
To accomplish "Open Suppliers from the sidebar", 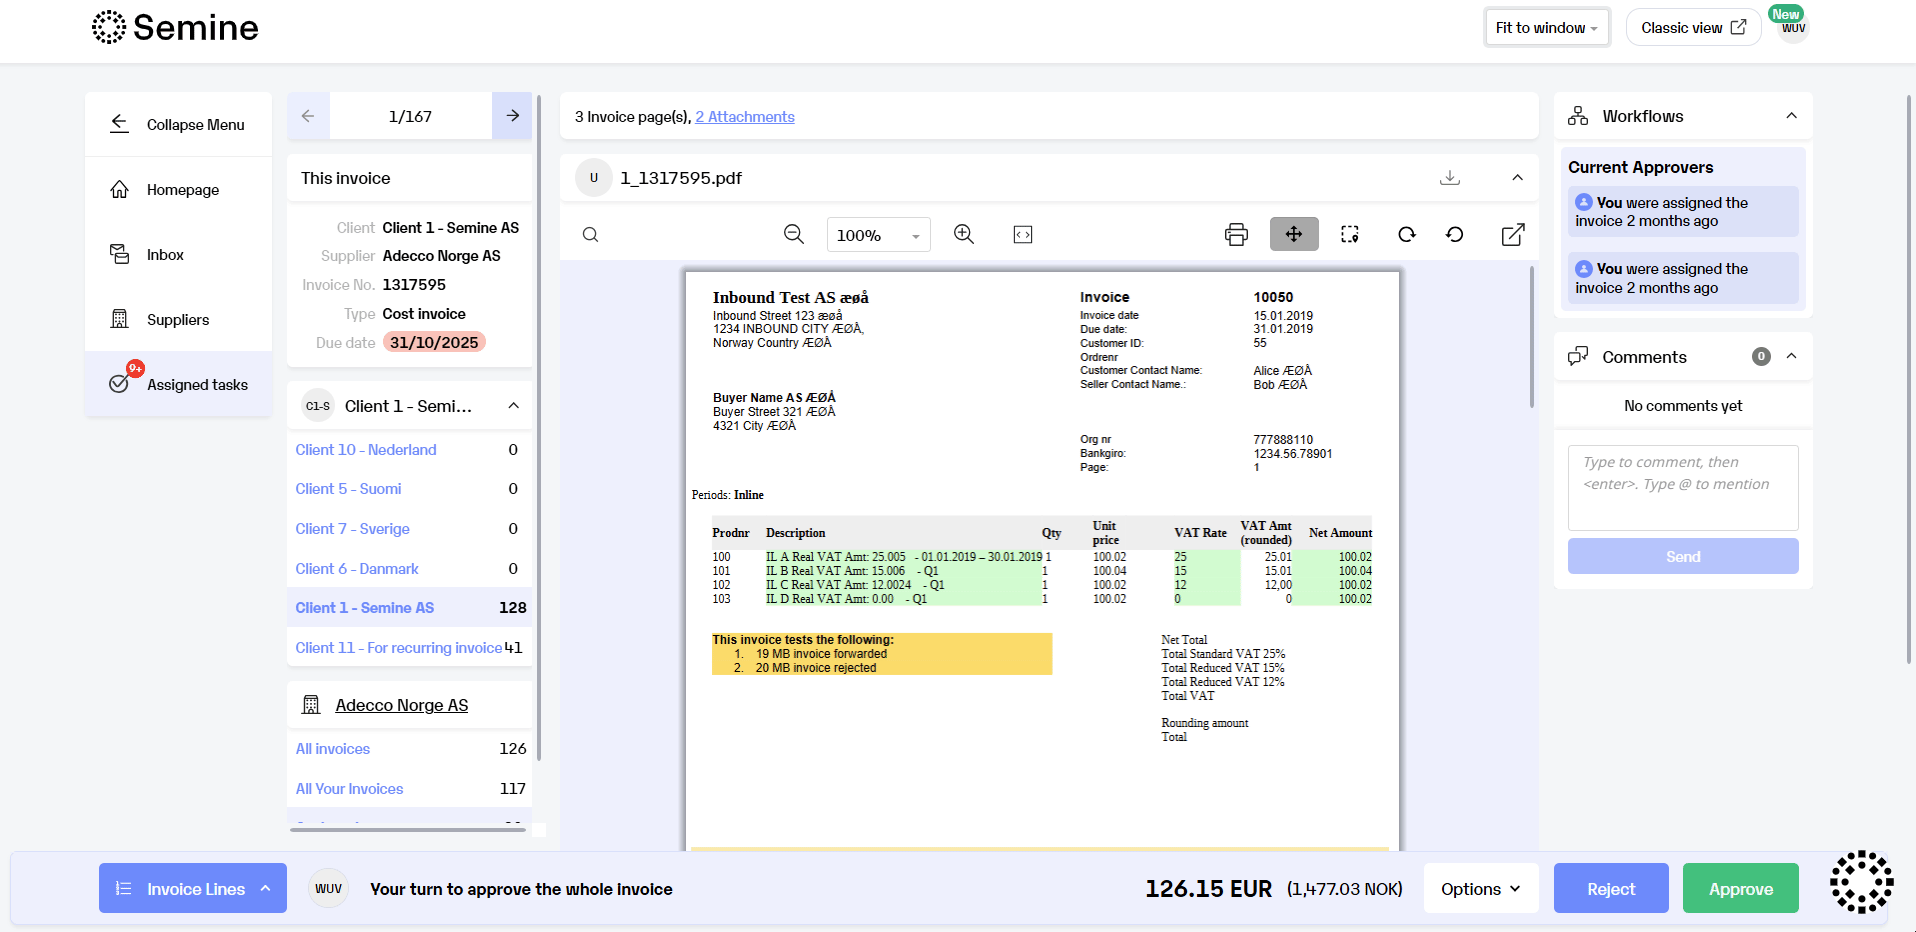I will (177, 319).
